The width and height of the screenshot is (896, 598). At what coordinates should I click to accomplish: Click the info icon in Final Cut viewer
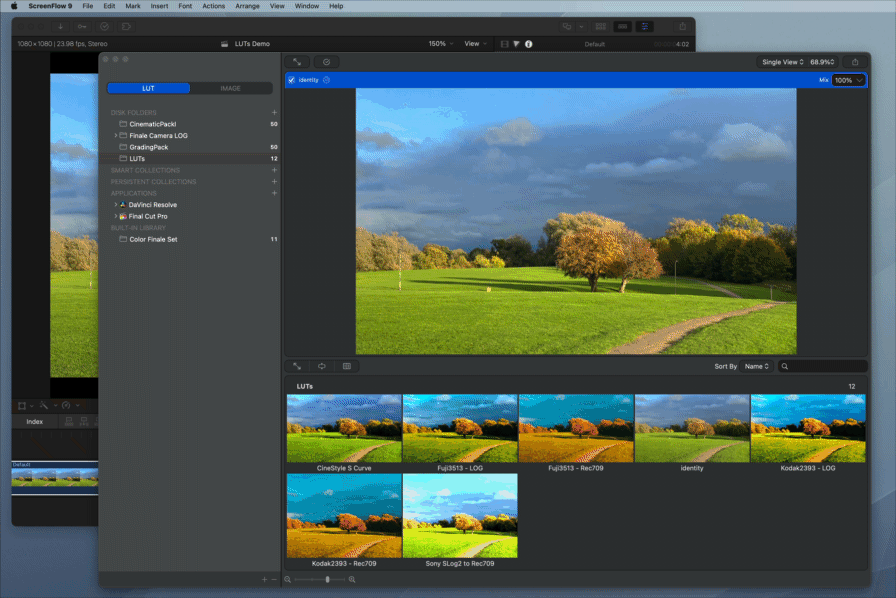tap(529, 44)
